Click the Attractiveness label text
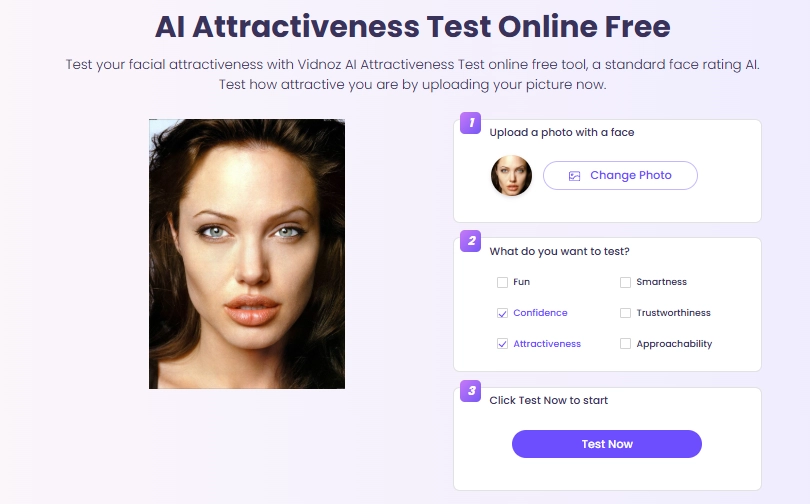The height and width of the screenshot is (504, 810). pos(547,344)
